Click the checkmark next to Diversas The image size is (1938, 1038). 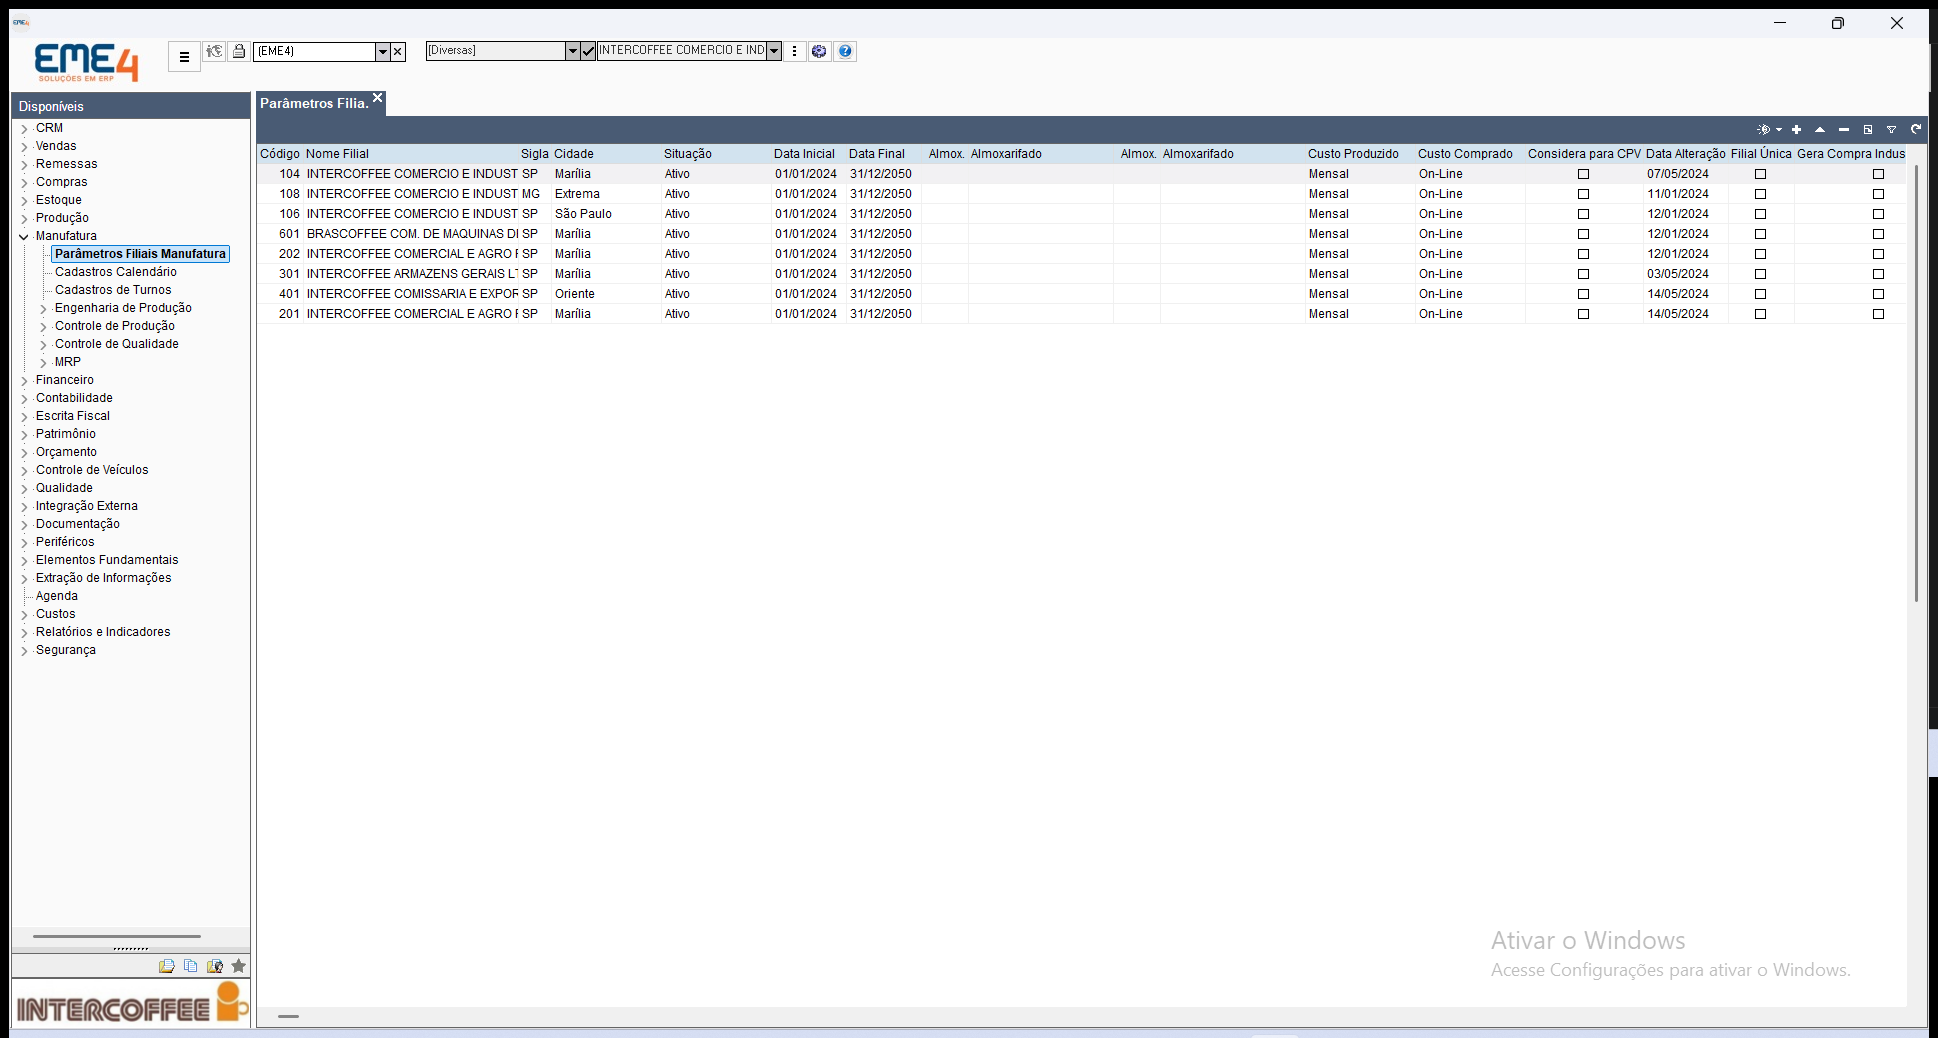coord(588,51)
